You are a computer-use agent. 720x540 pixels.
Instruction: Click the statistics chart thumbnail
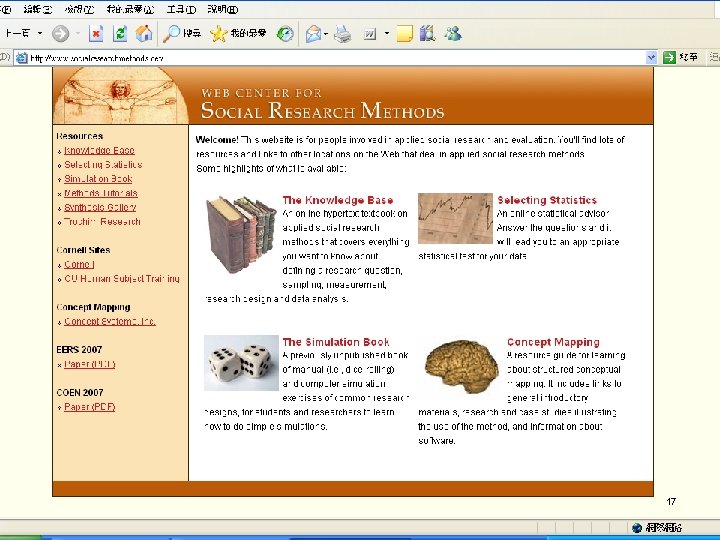click(x=455, y=218)
